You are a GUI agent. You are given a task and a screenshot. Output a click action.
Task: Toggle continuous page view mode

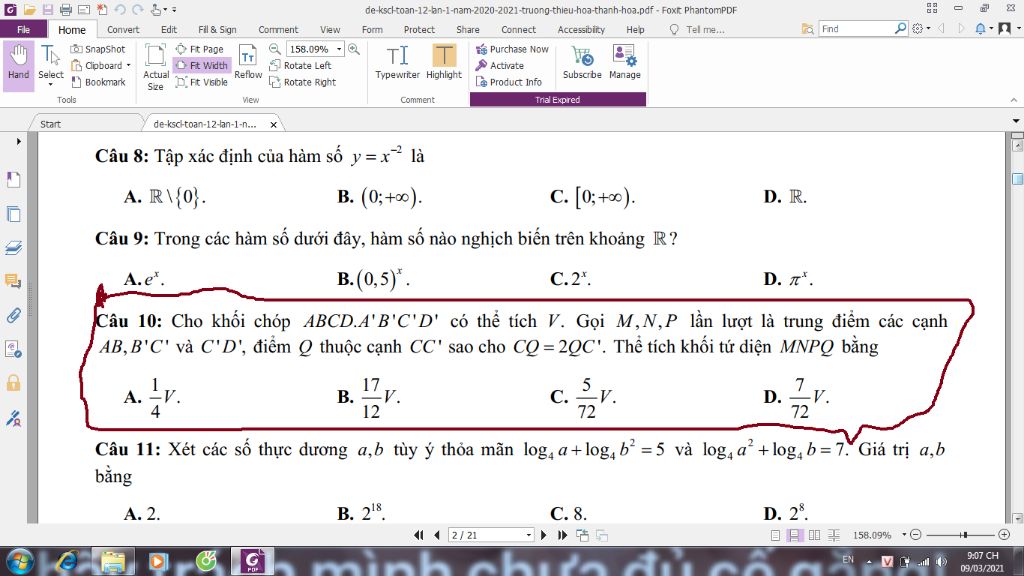pyautogui.click(x=794, y=536)
